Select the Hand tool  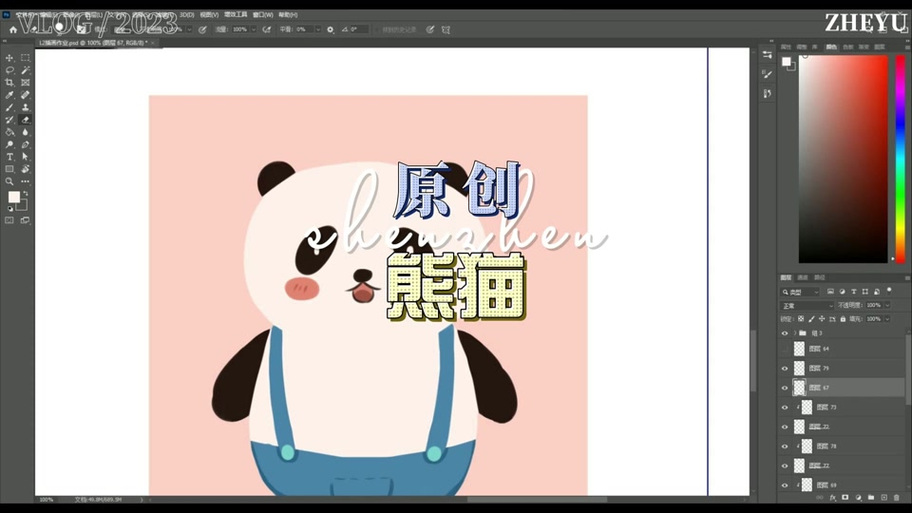pyautogui.click(x=25, y=169)
